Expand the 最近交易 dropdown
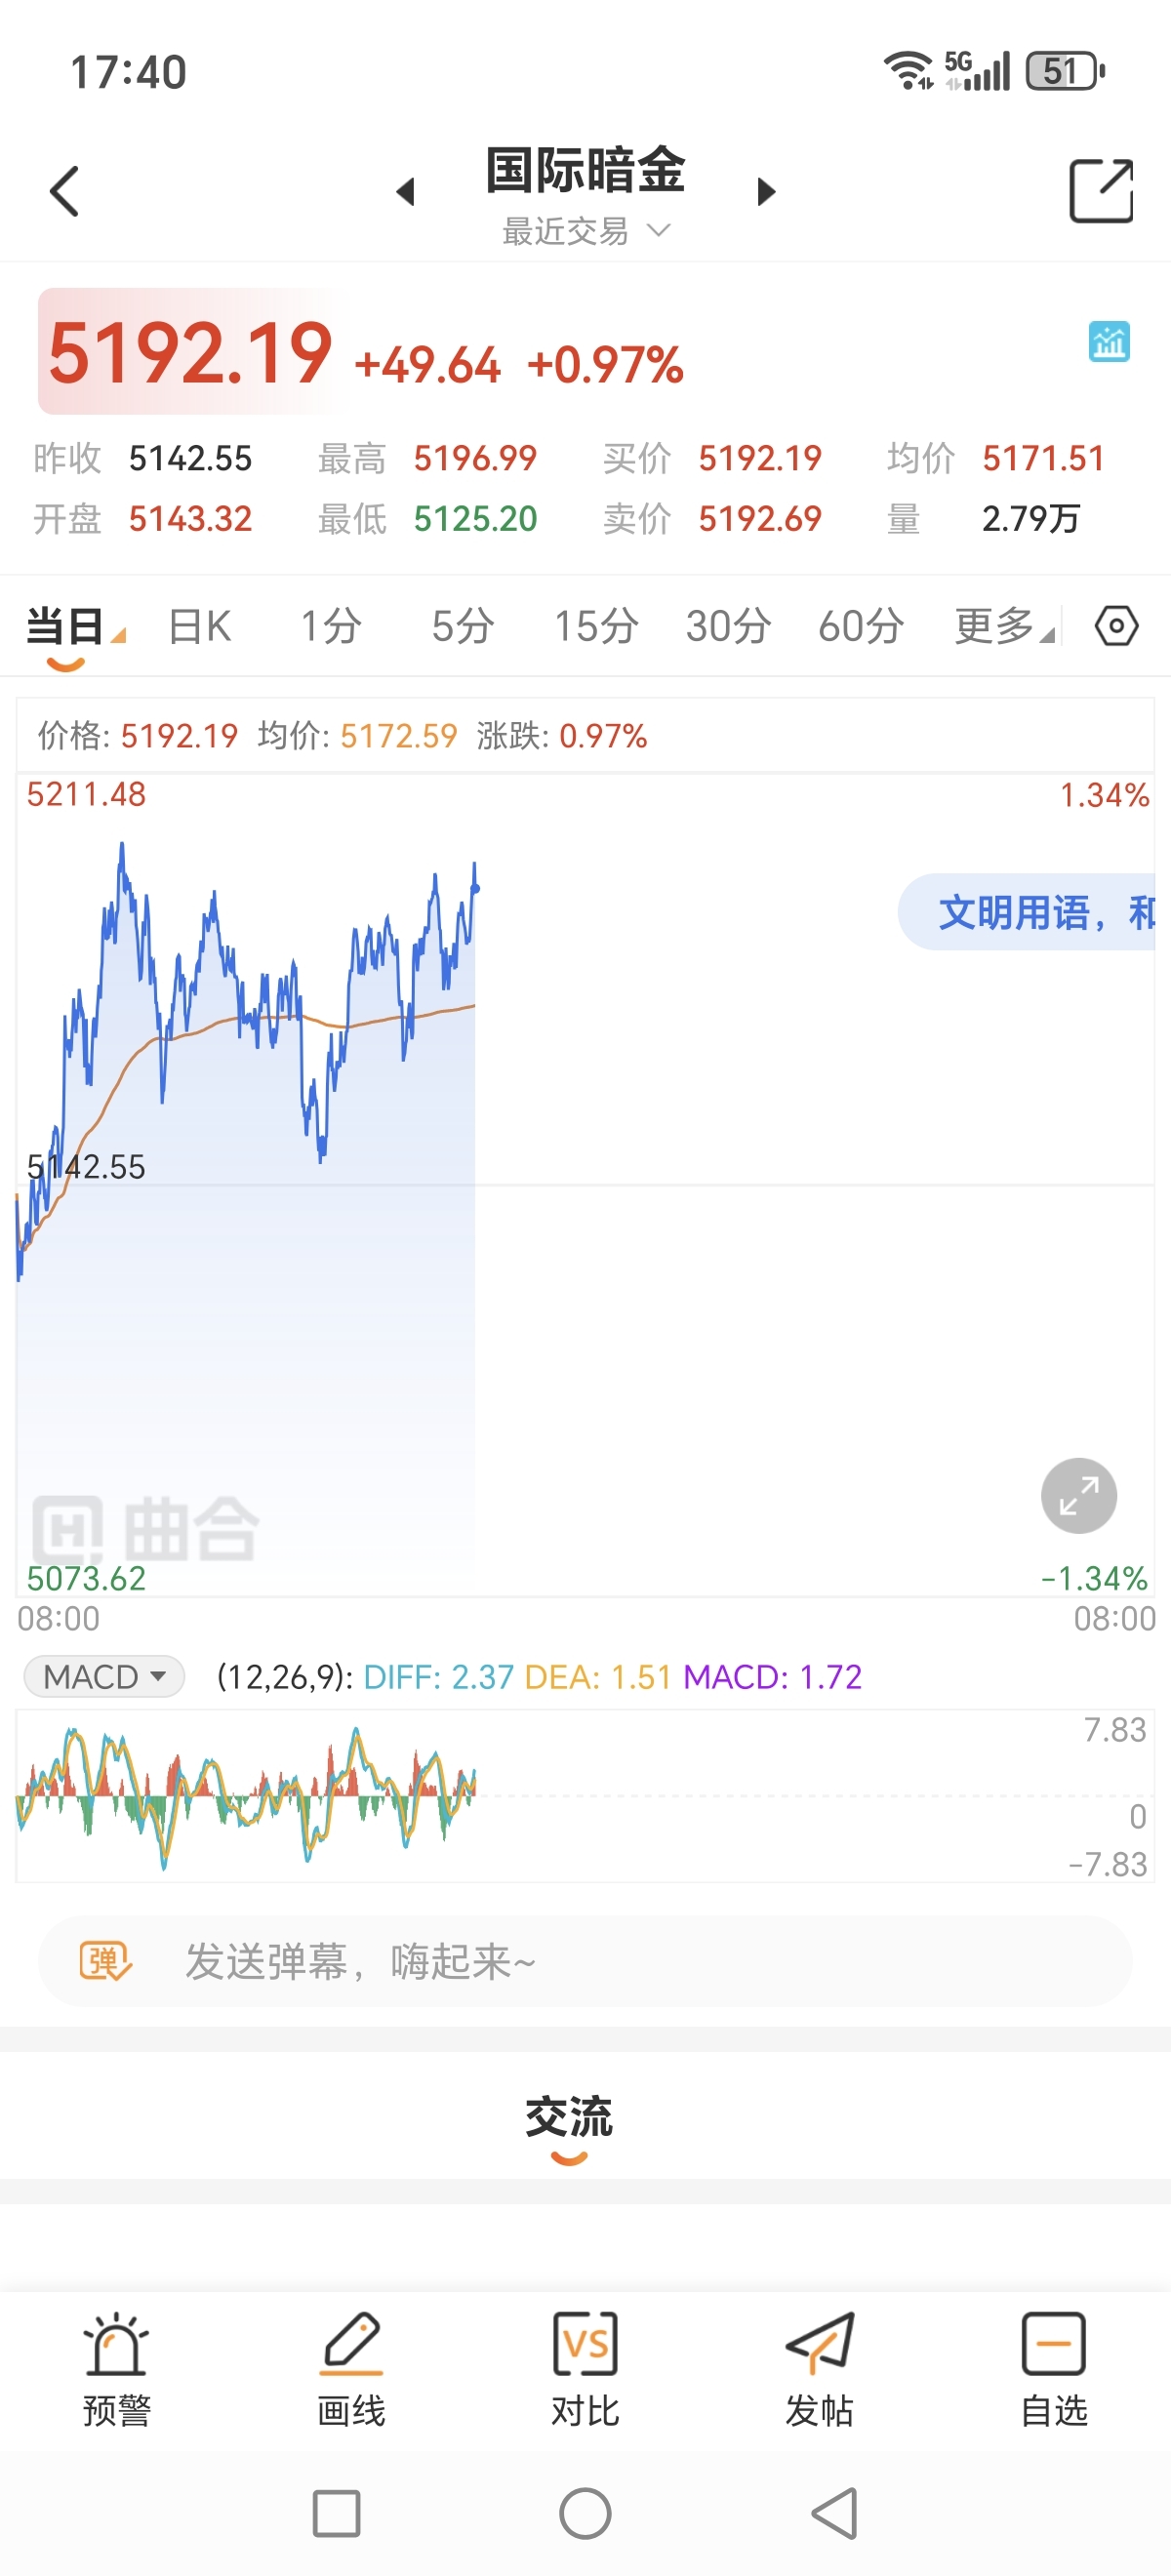The image size is (1171, 2576). [x=585, y=231]
